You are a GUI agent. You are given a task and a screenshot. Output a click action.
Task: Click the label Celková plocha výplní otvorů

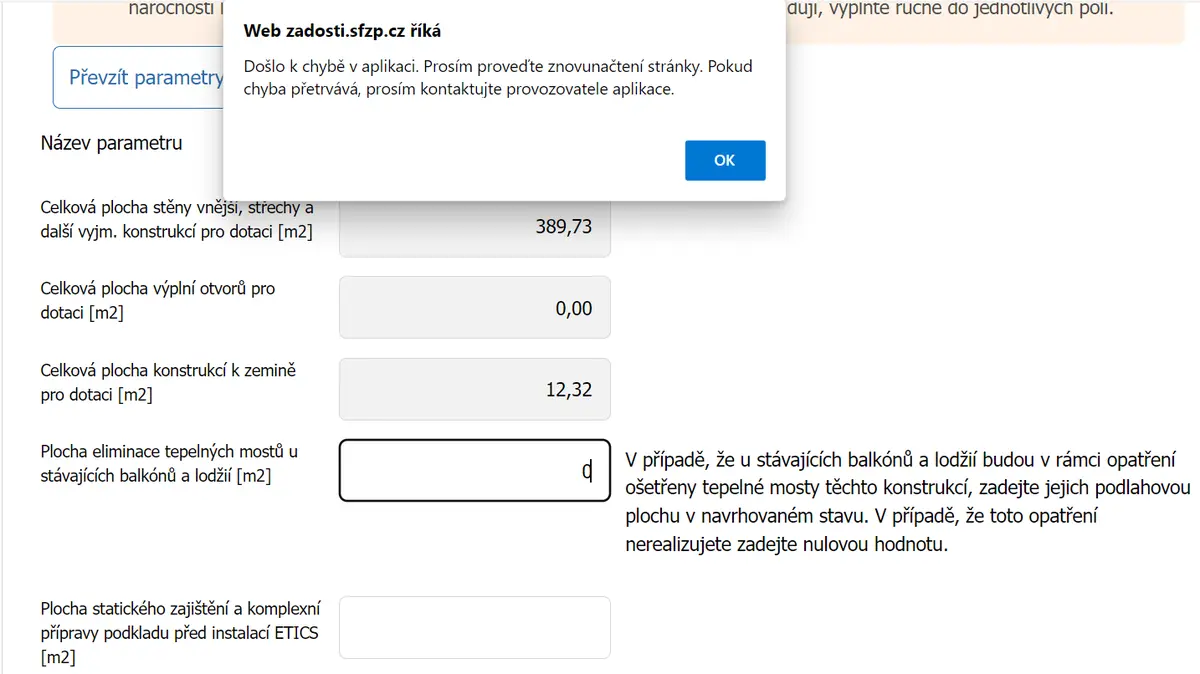coord(158,300)
